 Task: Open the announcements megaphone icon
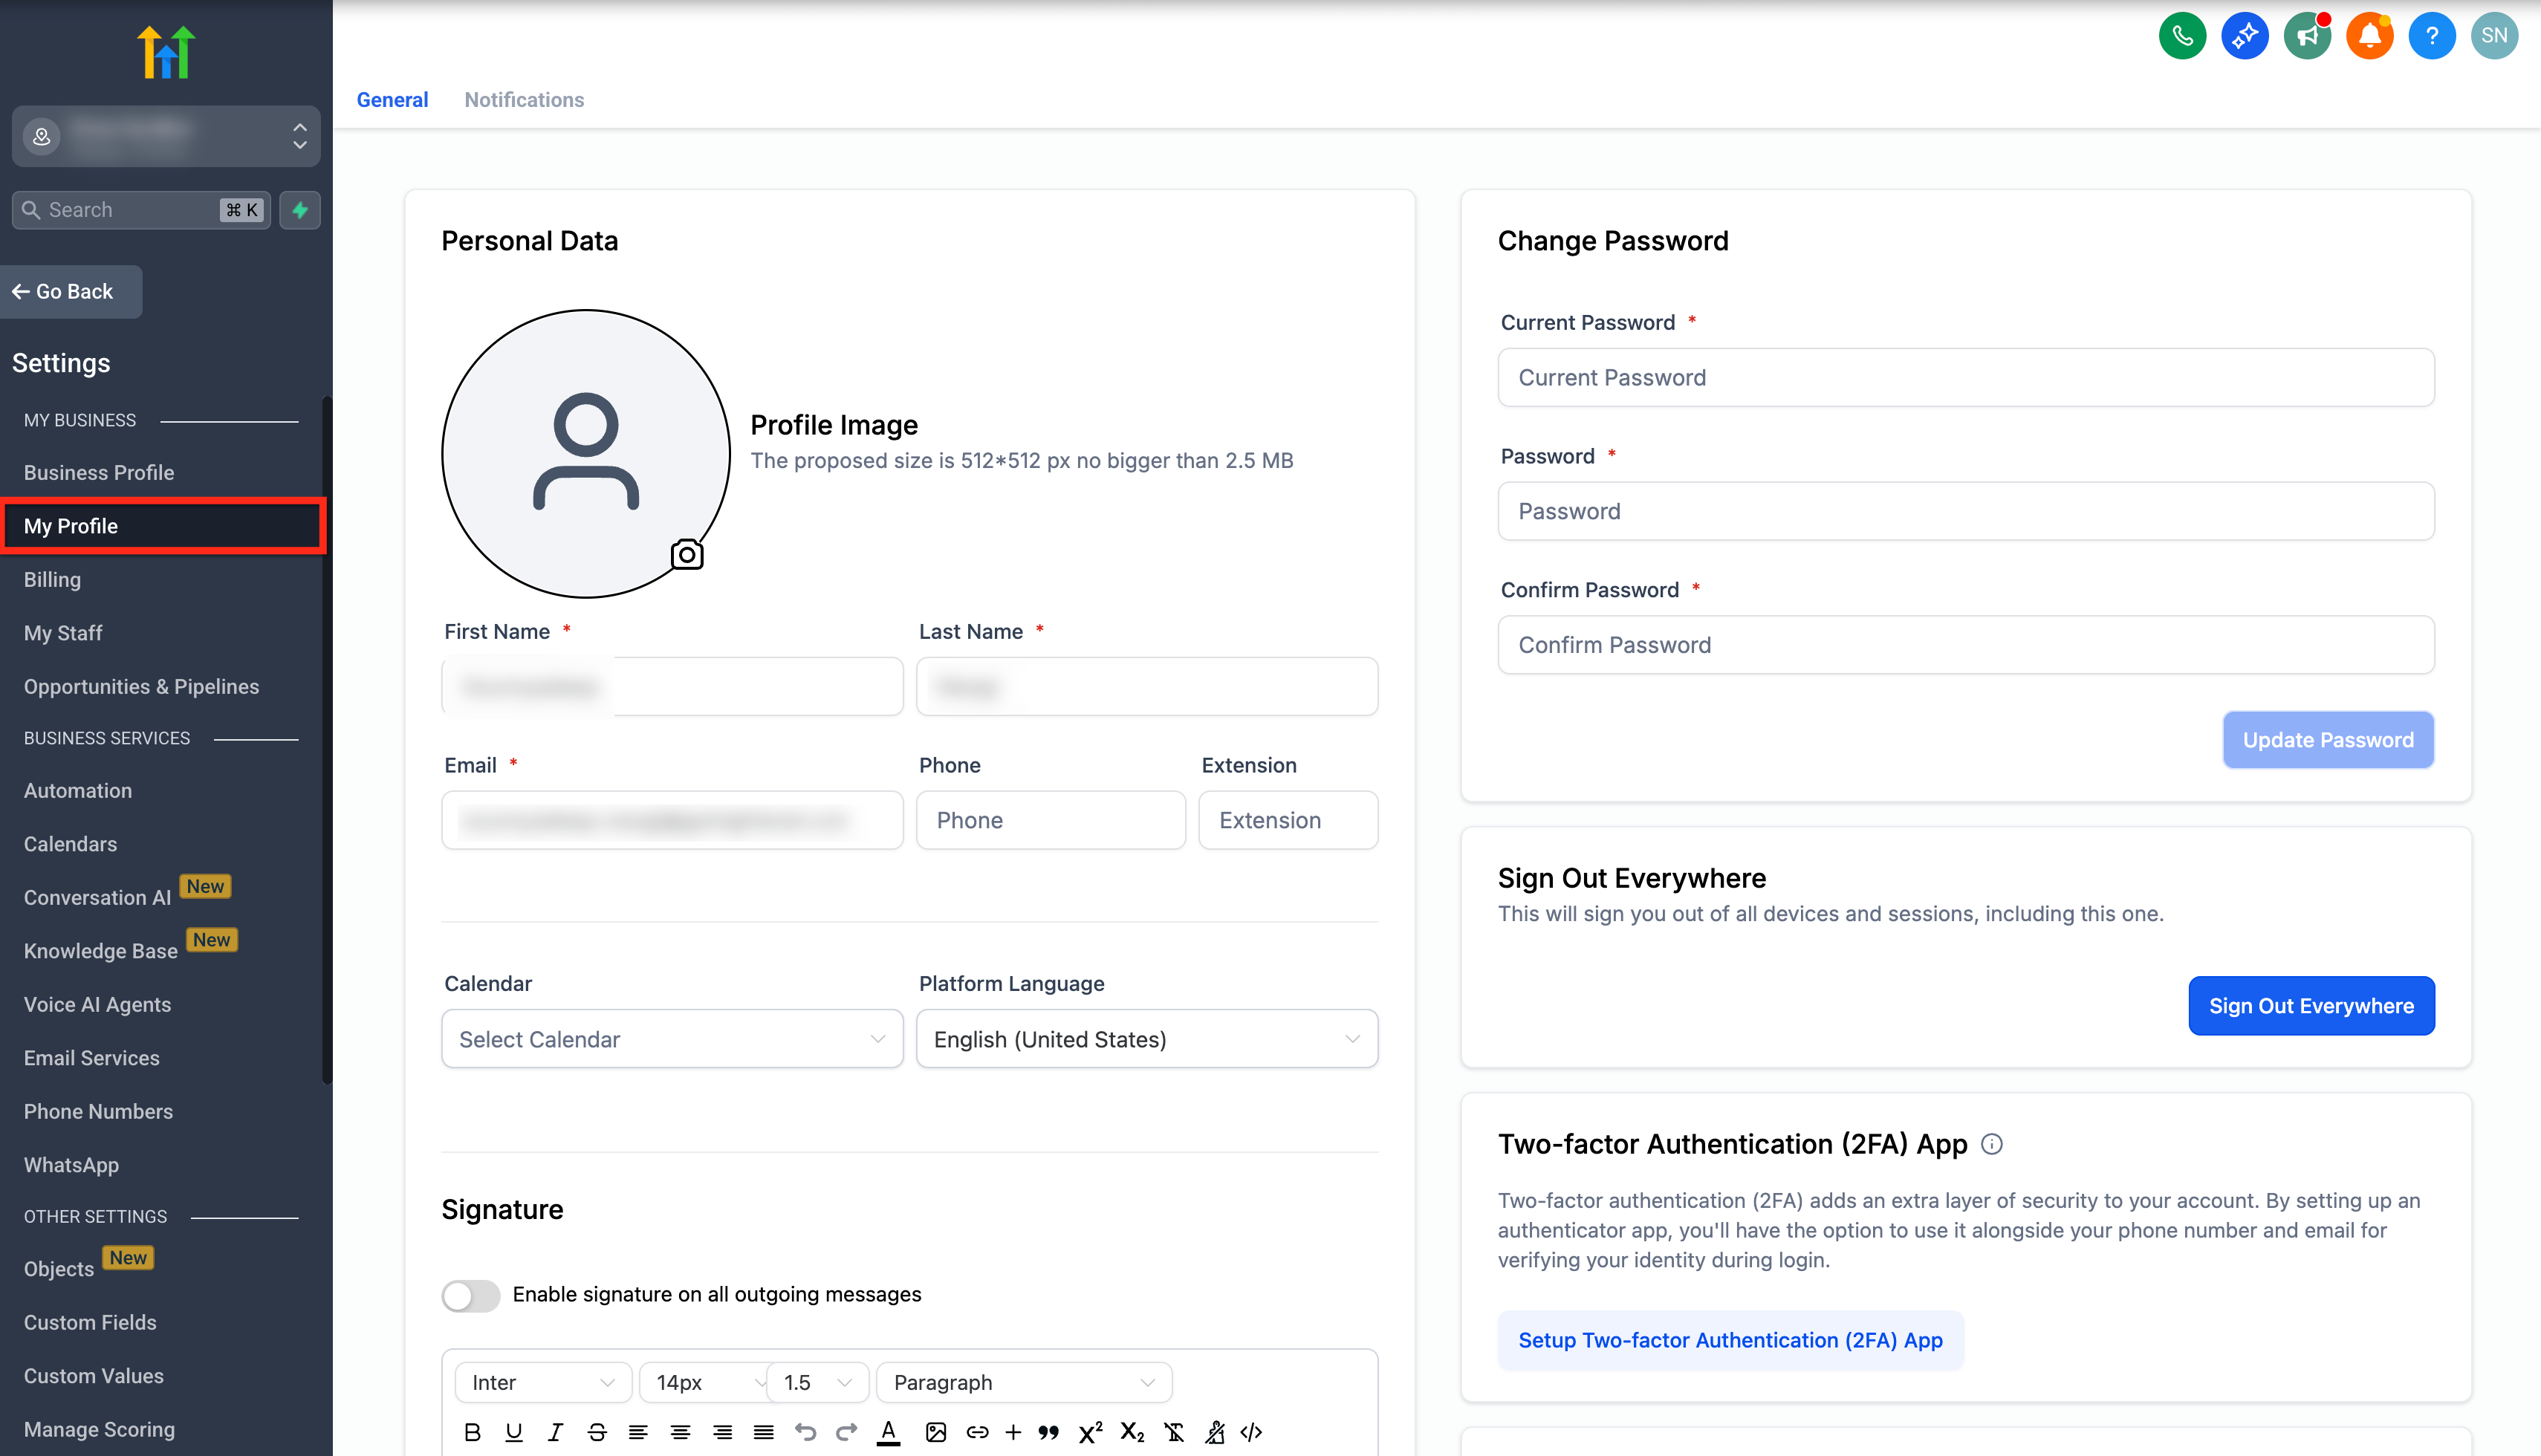2307,36
